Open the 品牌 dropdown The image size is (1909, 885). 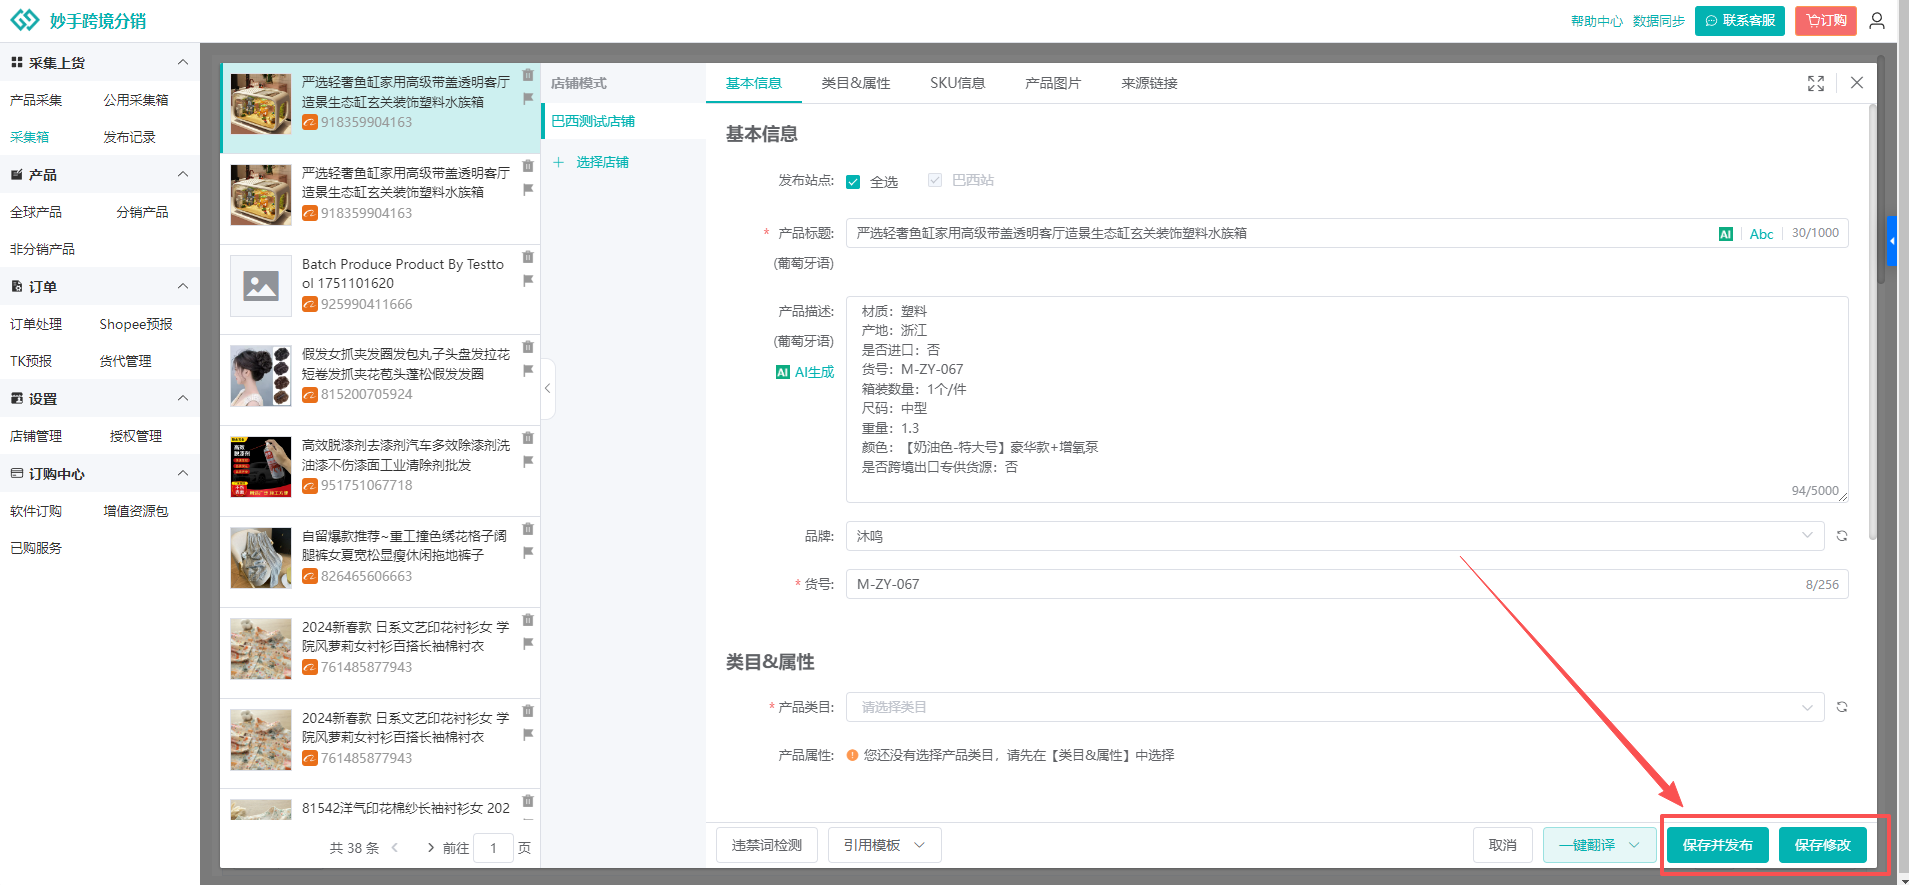point(1335,536)
